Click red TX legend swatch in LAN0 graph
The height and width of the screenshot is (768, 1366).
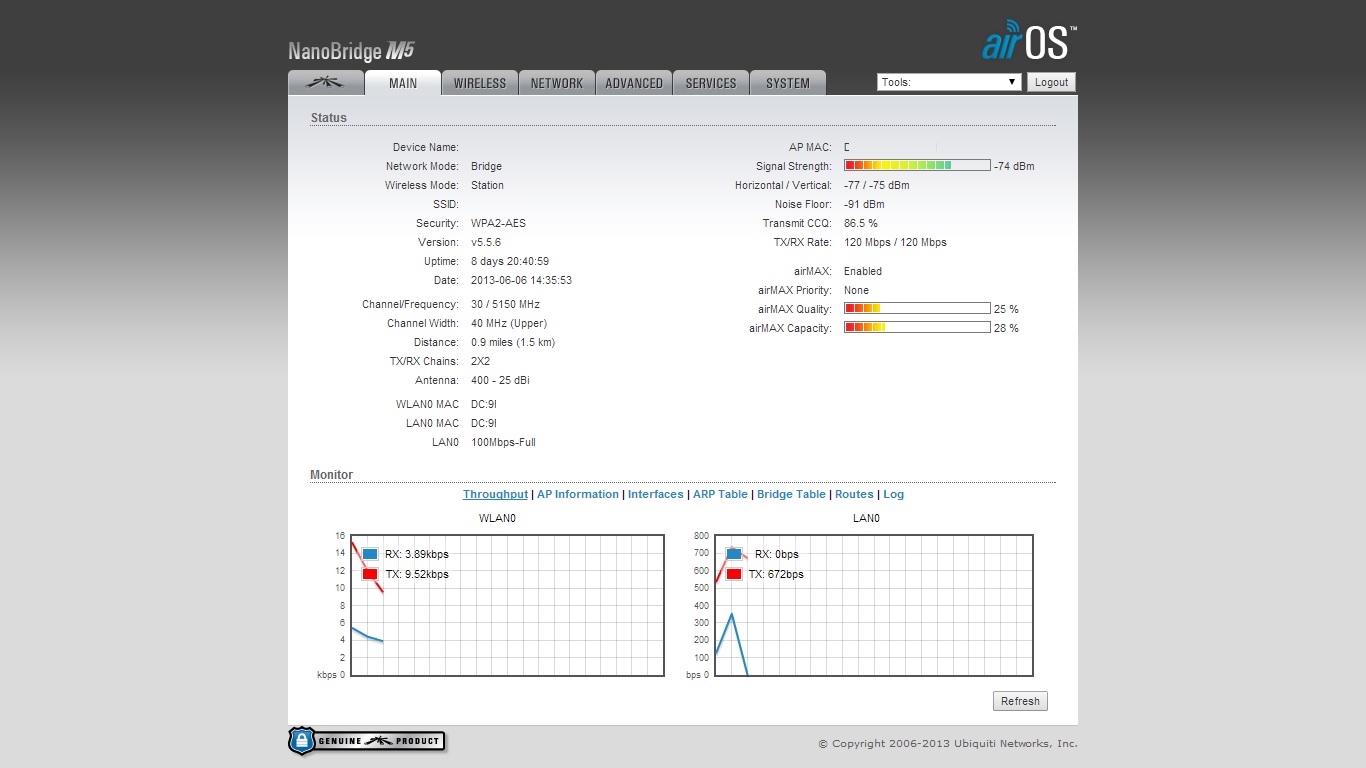click(734, 574)
